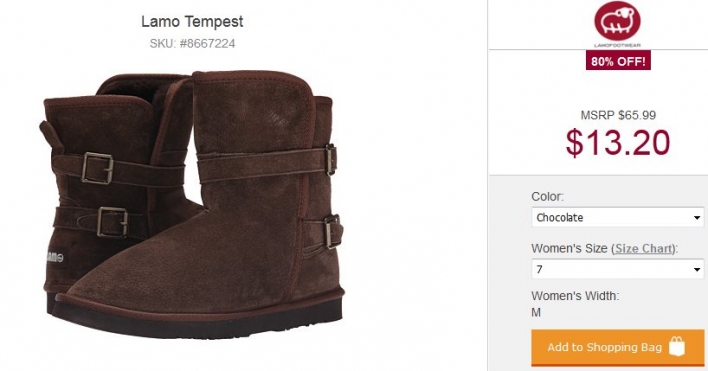Viewport: 708px width, 371px height.
Task: Click the $13.20 sale price
Action: pyautogui.click(x=618, y=143)
